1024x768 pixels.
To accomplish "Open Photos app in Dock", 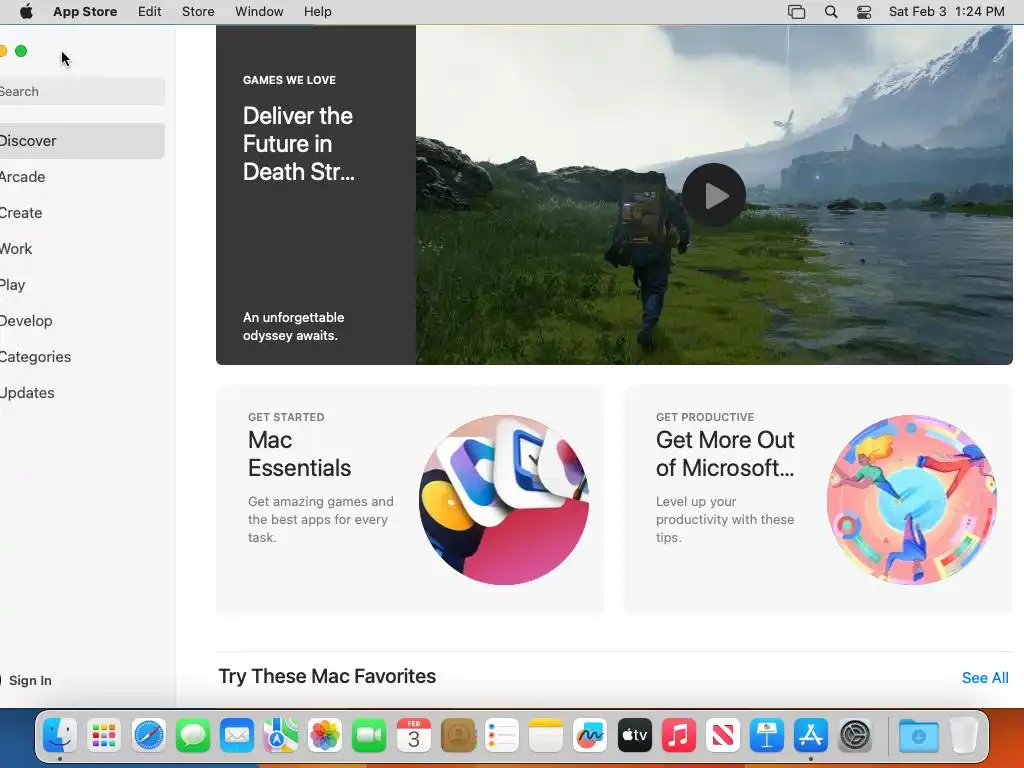I will 325,736.
